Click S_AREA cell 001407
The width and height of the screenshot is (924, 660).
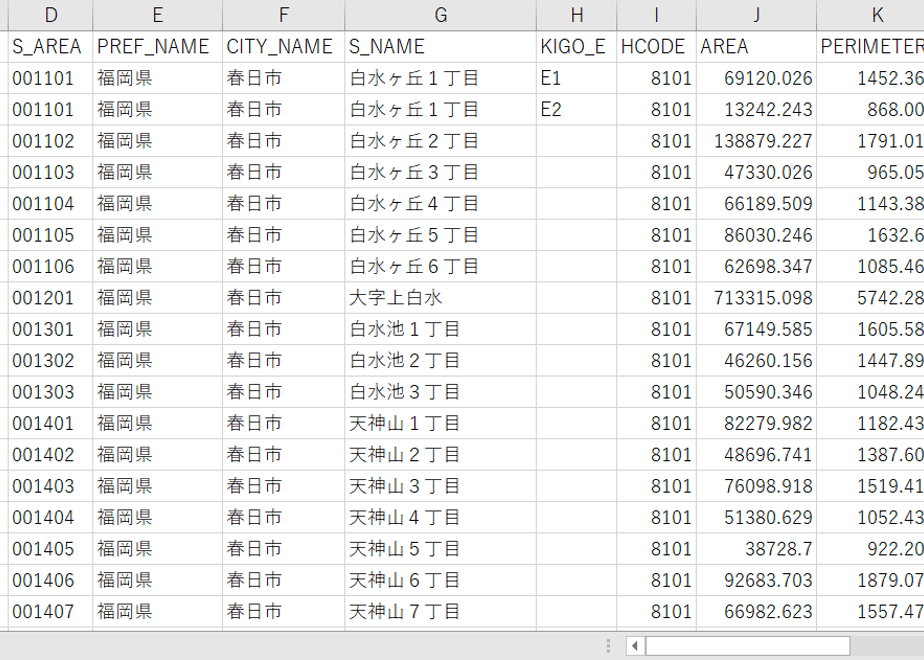click(51, 612)
